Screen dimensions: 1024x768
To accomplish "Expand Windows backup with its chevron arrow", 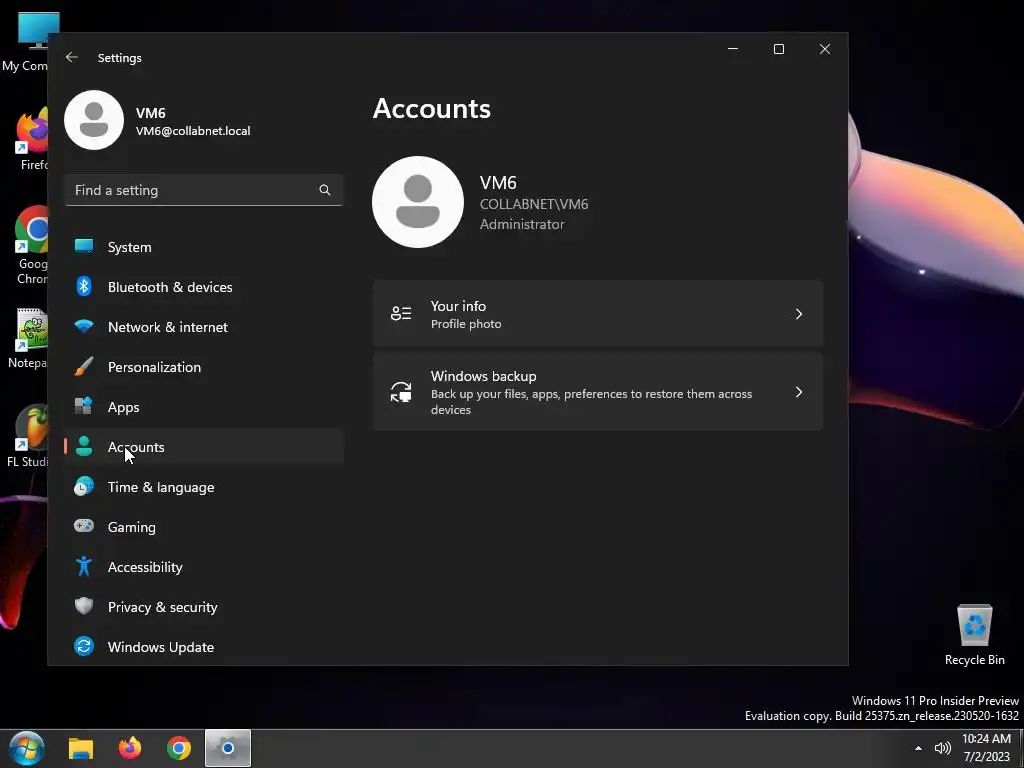I will click(x=799, y=392).
